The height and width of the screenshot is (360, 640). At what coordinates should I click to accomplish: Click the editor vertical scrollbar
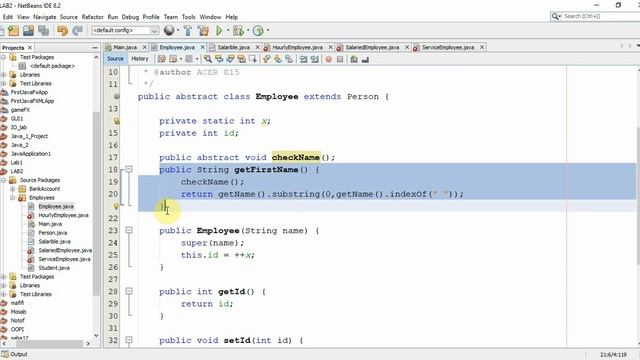tap(638, 196)
